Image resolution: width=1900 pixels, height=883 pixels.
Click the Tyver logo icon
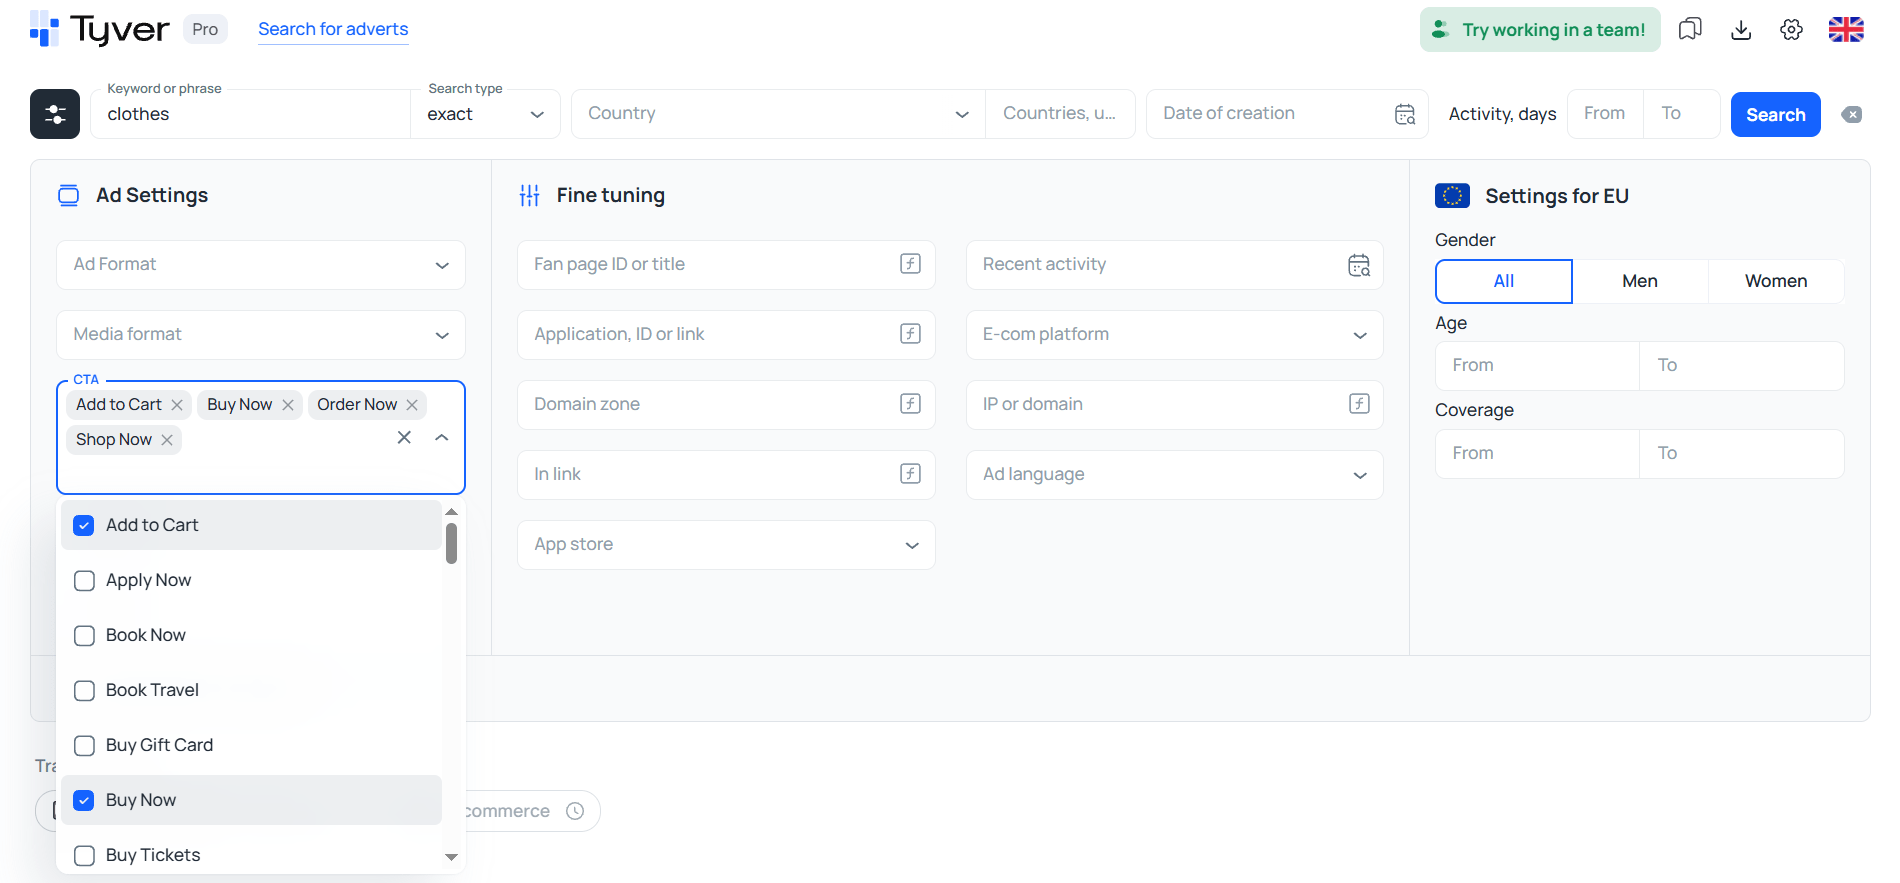click(44, 29)
